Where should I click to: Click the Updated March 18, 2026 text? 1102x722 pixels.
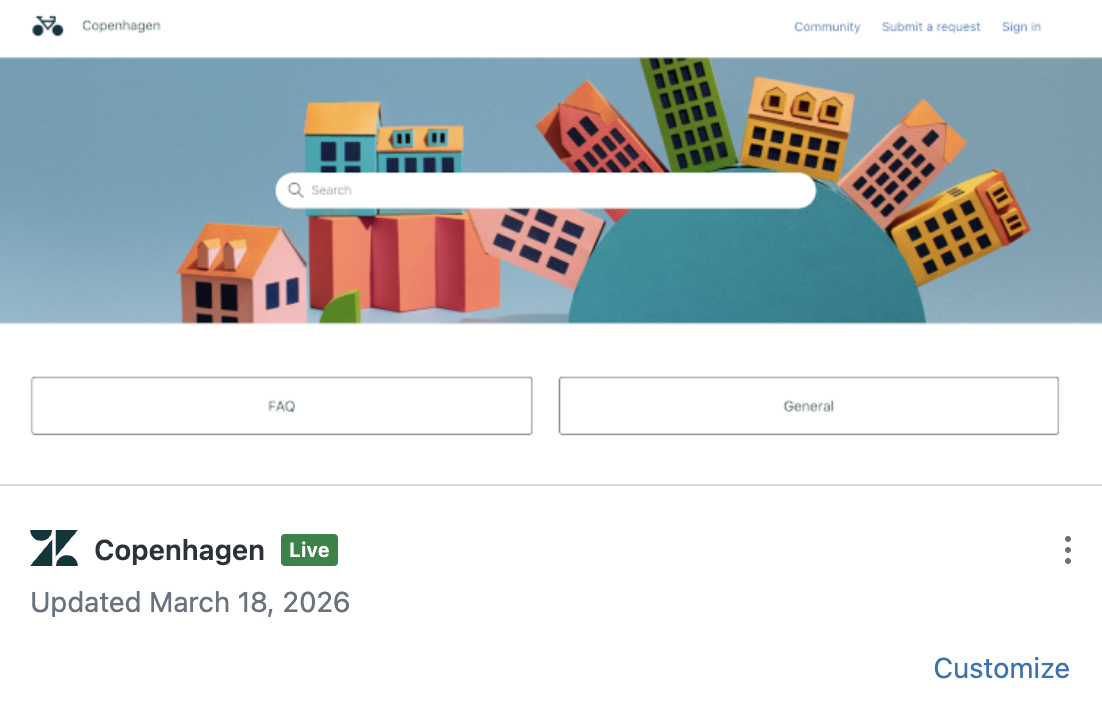click(x=190, y=602)
